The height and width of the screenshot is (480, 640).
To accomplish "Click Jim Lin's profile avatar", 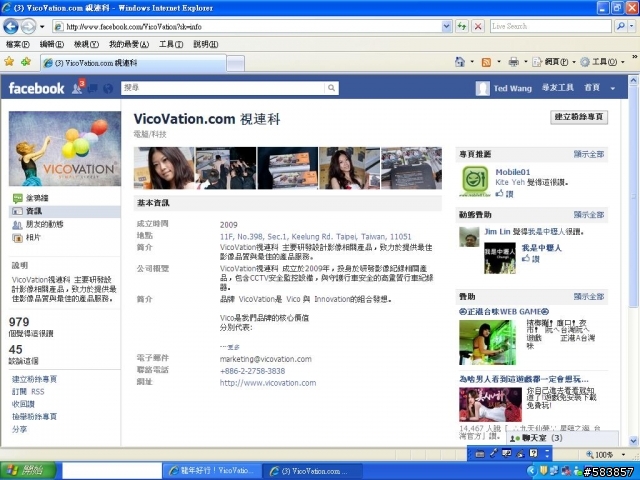I will [469, 237].
